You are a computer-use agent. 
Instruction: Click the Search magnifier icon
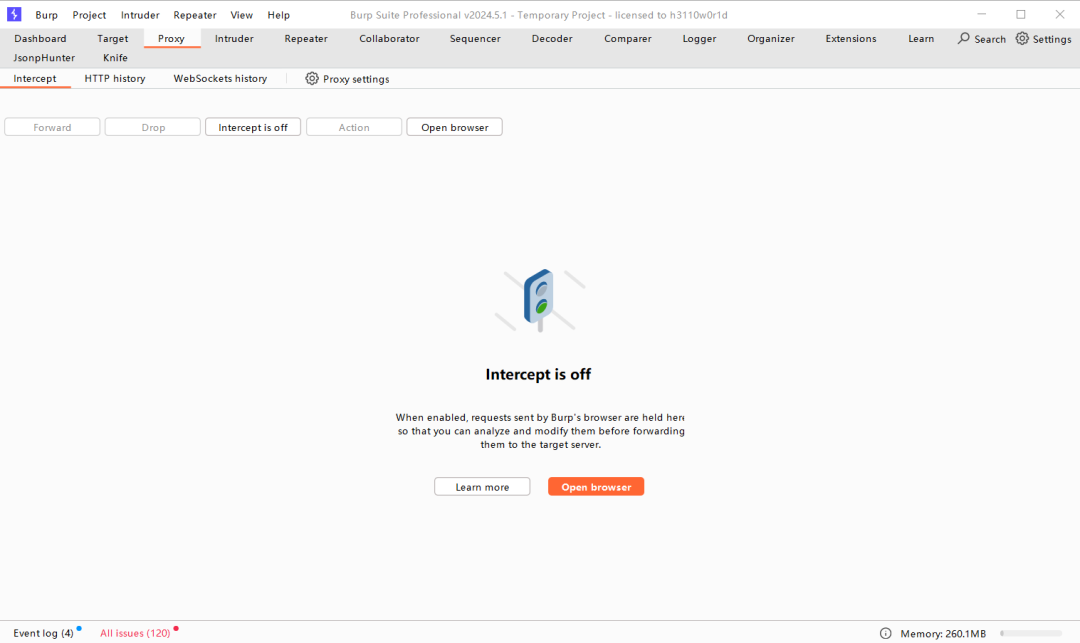tap(963, 39)
